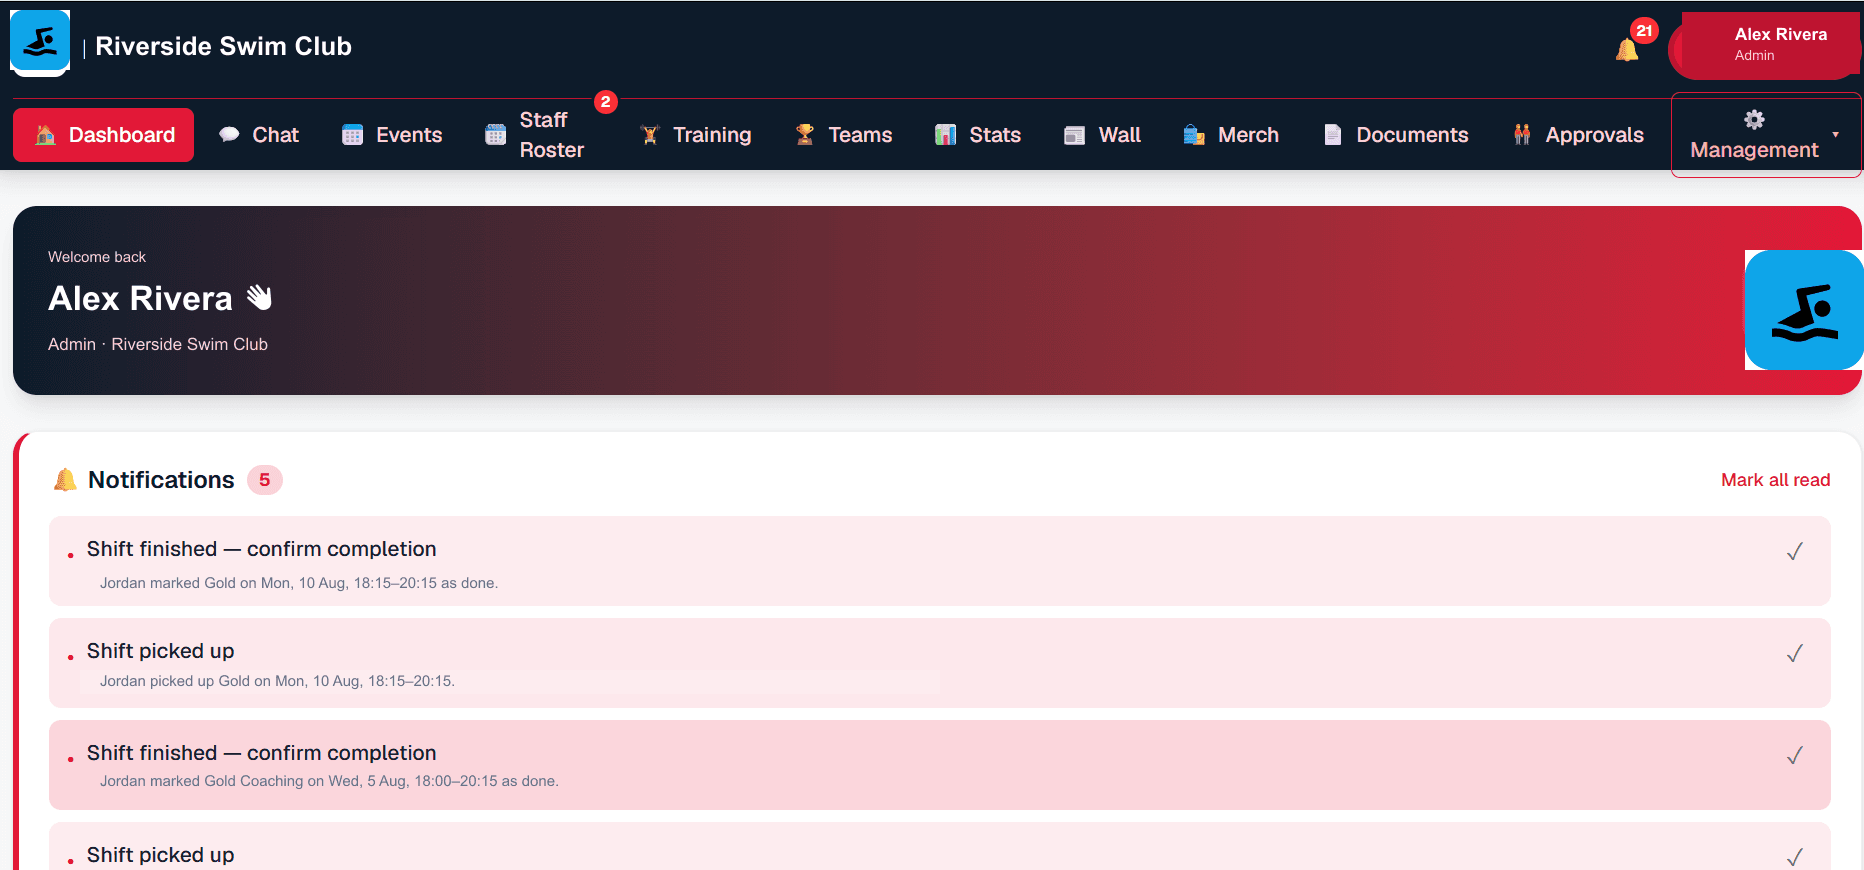Click the Merch shopping bags icon
This screenshot has height=870, width=1864.
(x=1194, y=135)
